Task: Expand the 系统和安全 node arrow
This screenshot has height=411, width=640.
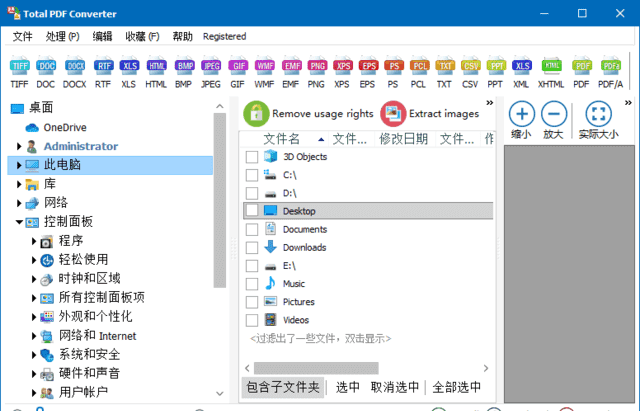Action: point(34,355)
